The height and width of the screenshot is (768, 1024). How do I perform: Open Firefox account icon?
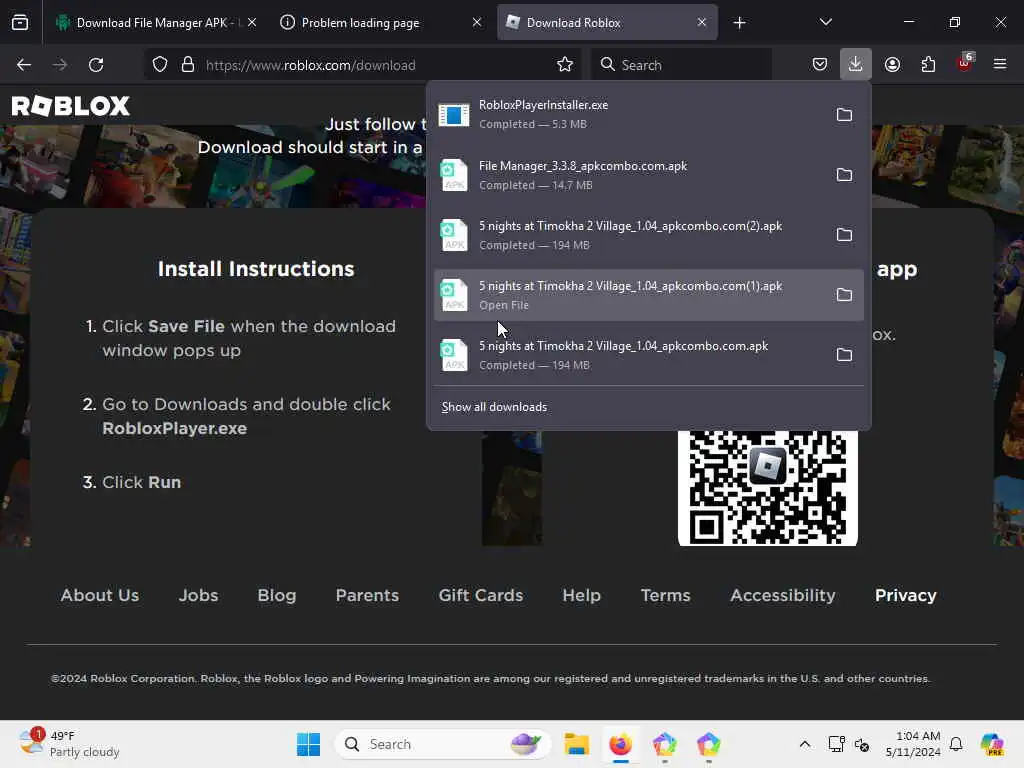pyautogui.click(x=892, y=64)
